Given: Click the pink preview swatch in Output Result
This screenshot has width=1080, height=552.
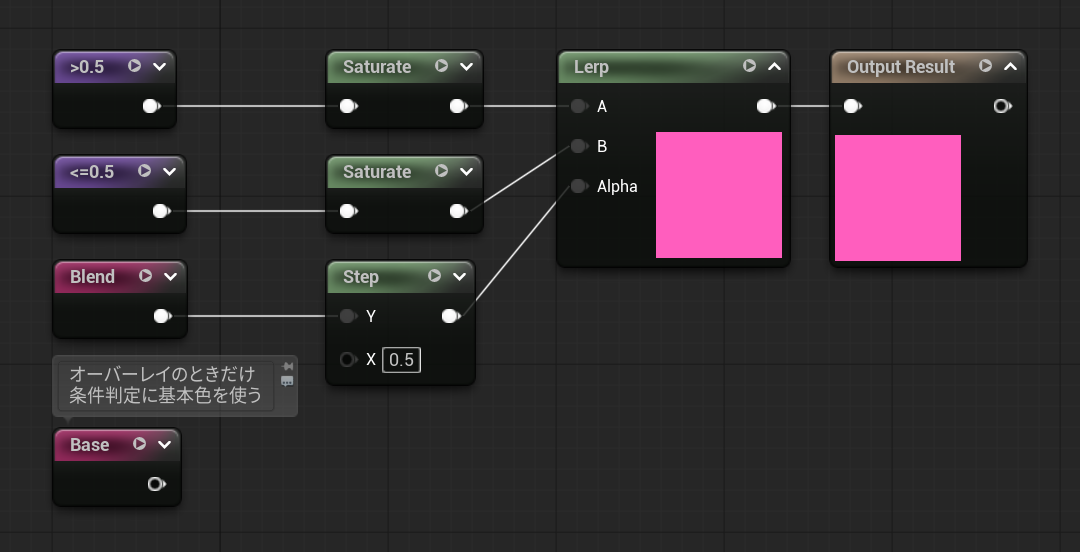Looking at the screenshot, I should coord(898,198).
